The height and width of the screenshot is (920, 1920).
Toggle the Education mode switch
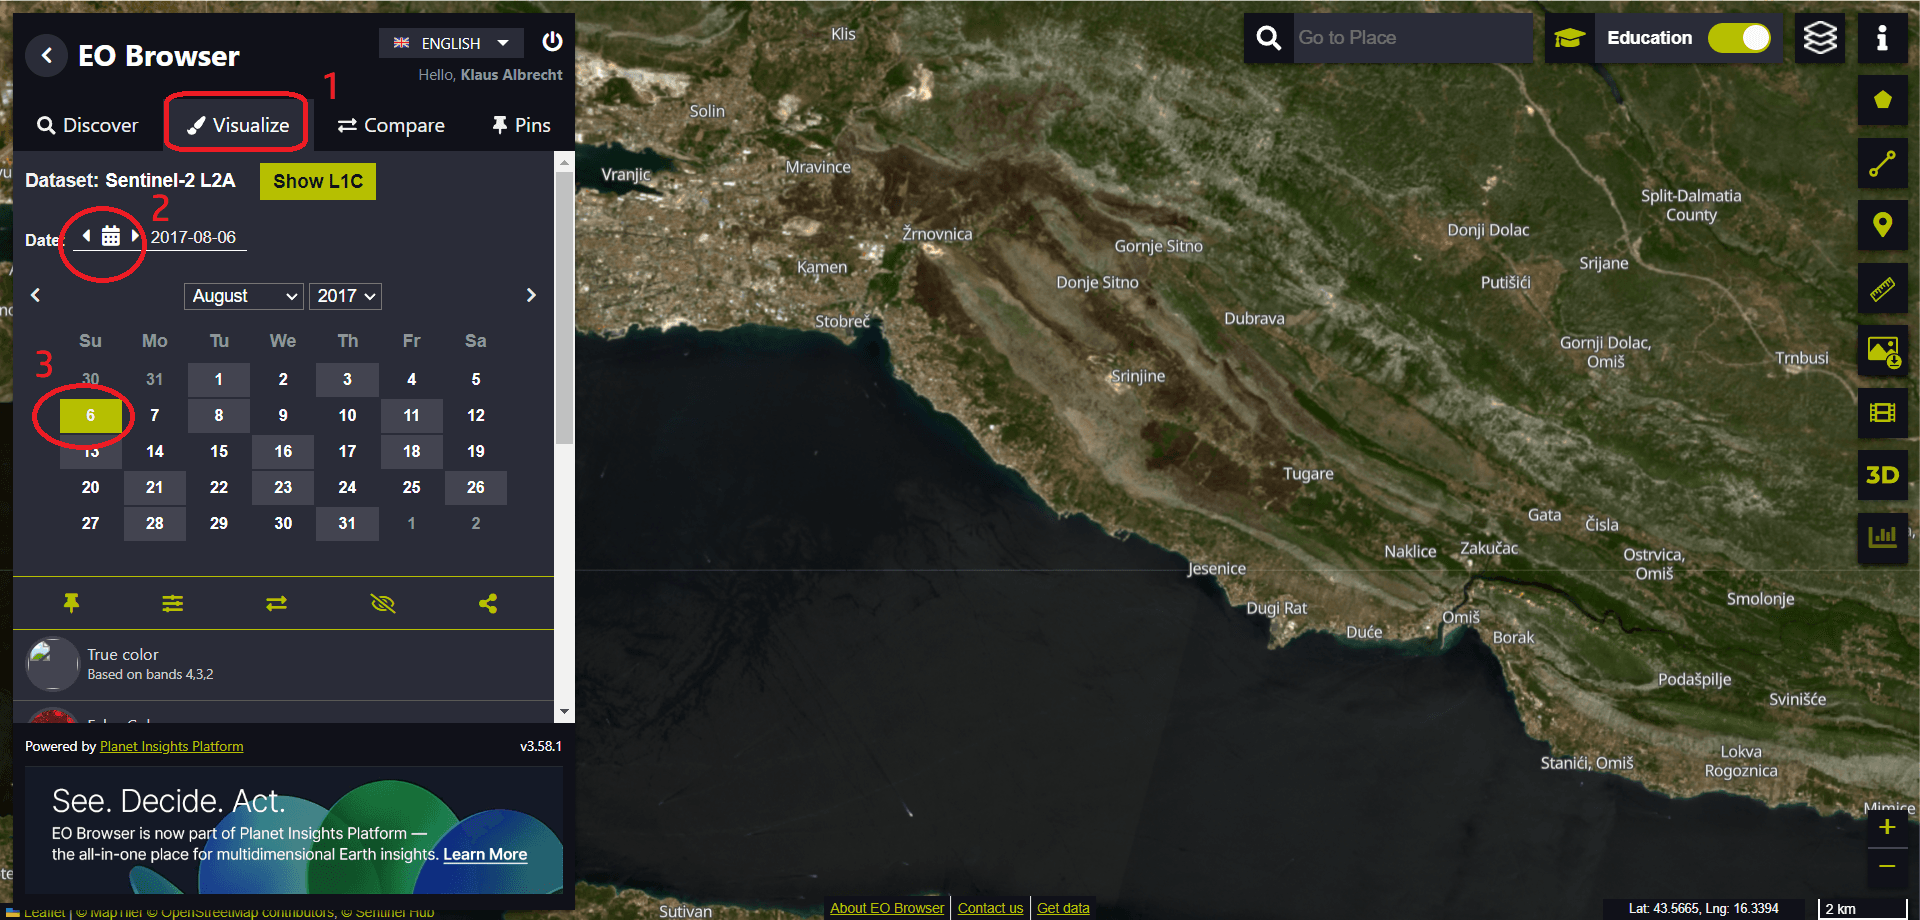(1739, 38)
